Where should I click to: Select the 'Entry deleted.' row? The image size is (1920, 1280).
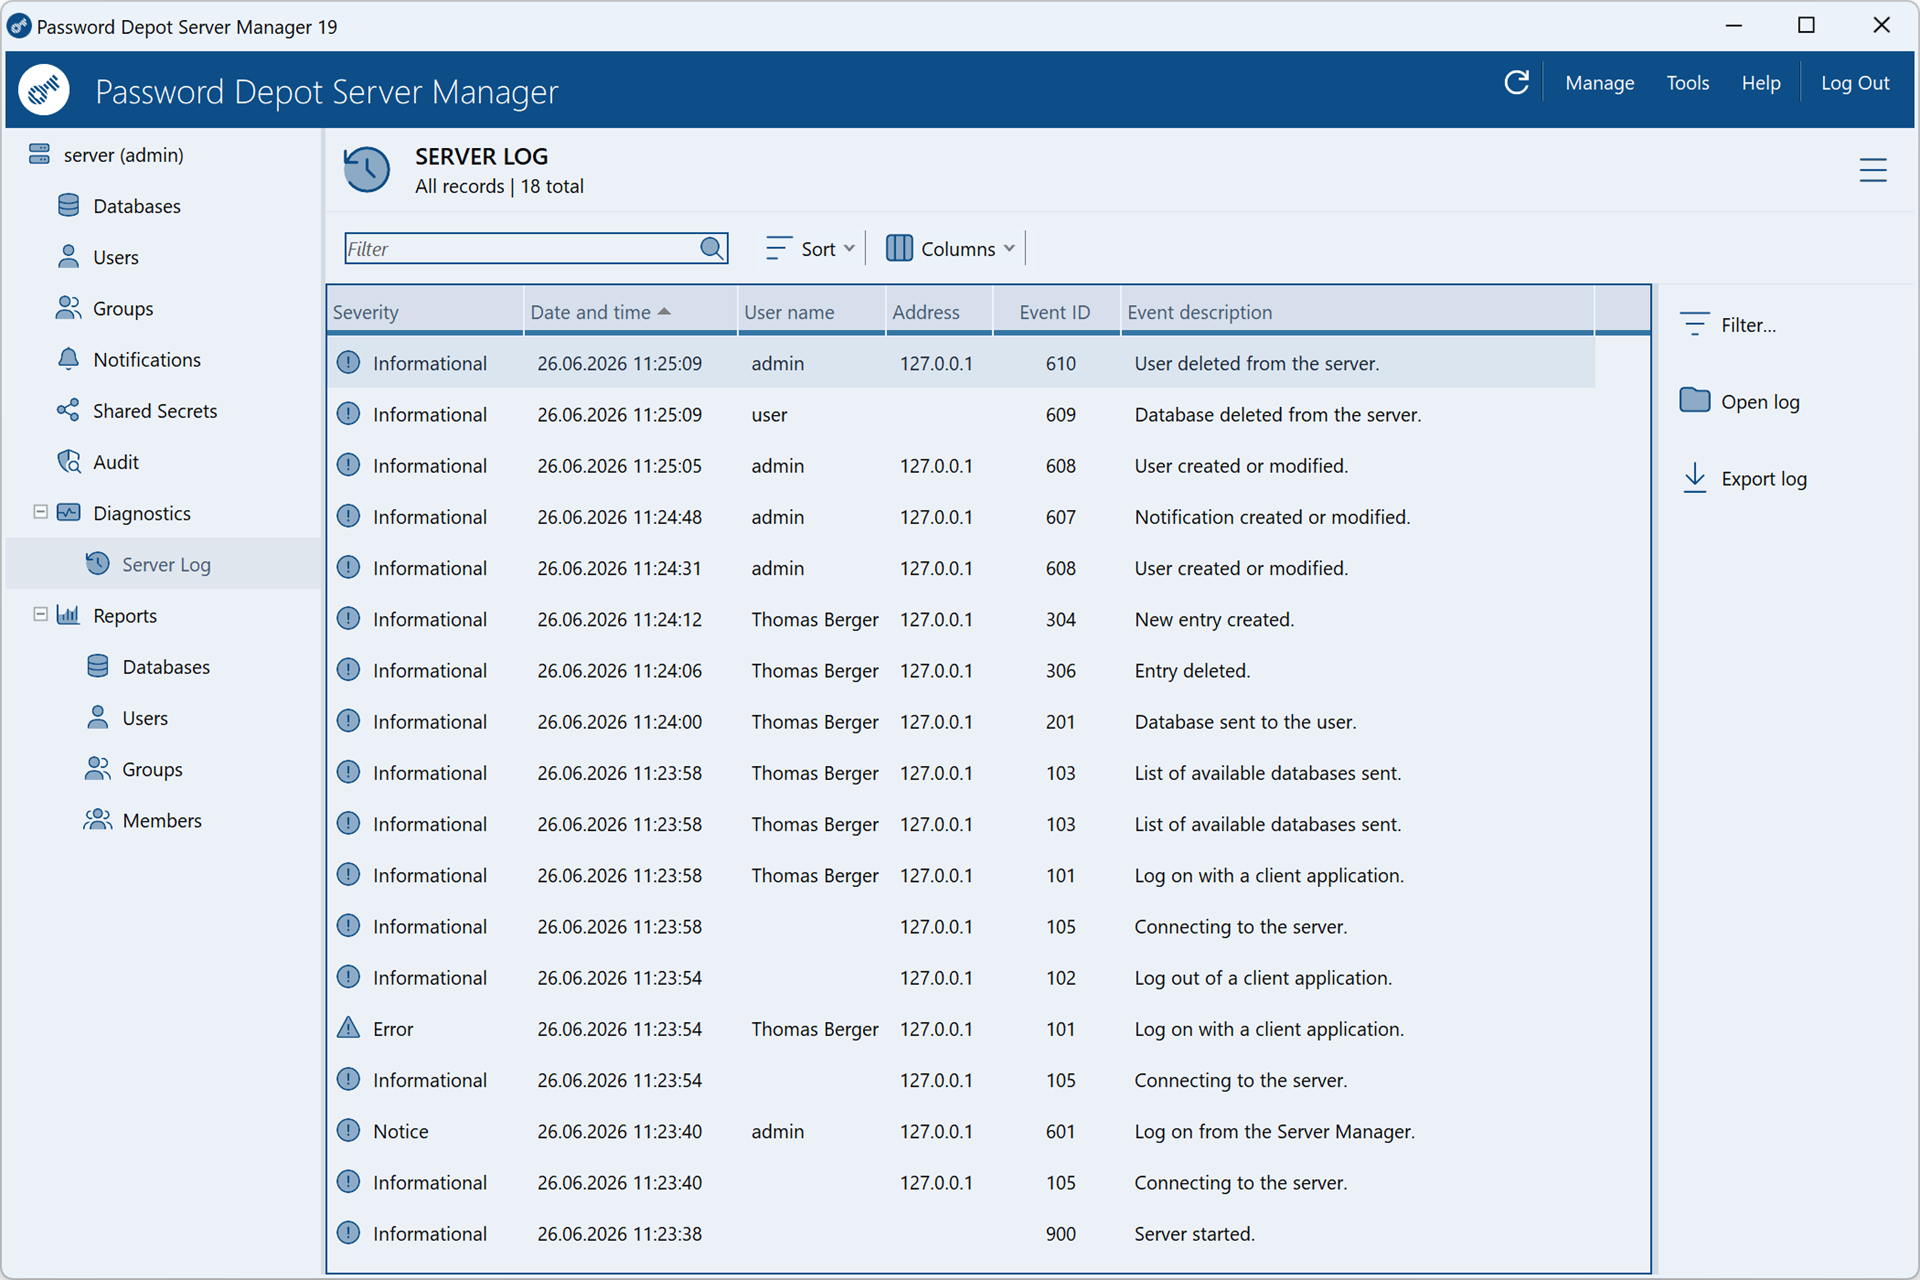[x=961, y=670]
